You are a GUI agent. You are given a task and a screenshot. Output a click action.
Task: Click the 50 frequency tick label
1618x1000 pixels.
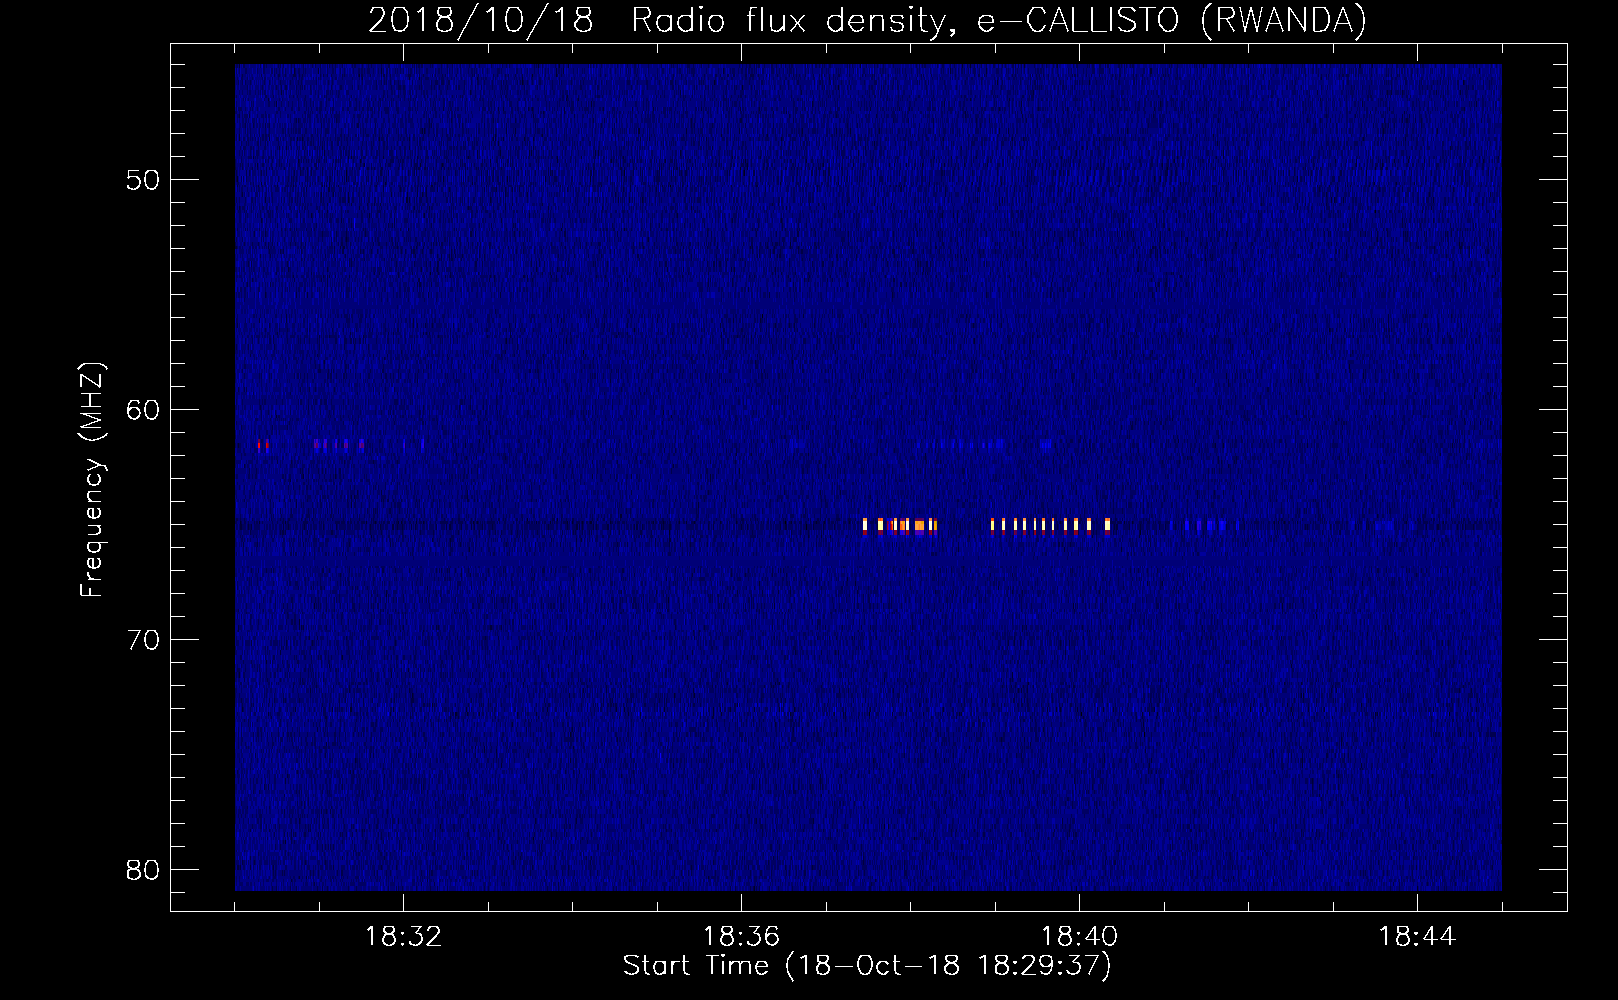point(144,181)
